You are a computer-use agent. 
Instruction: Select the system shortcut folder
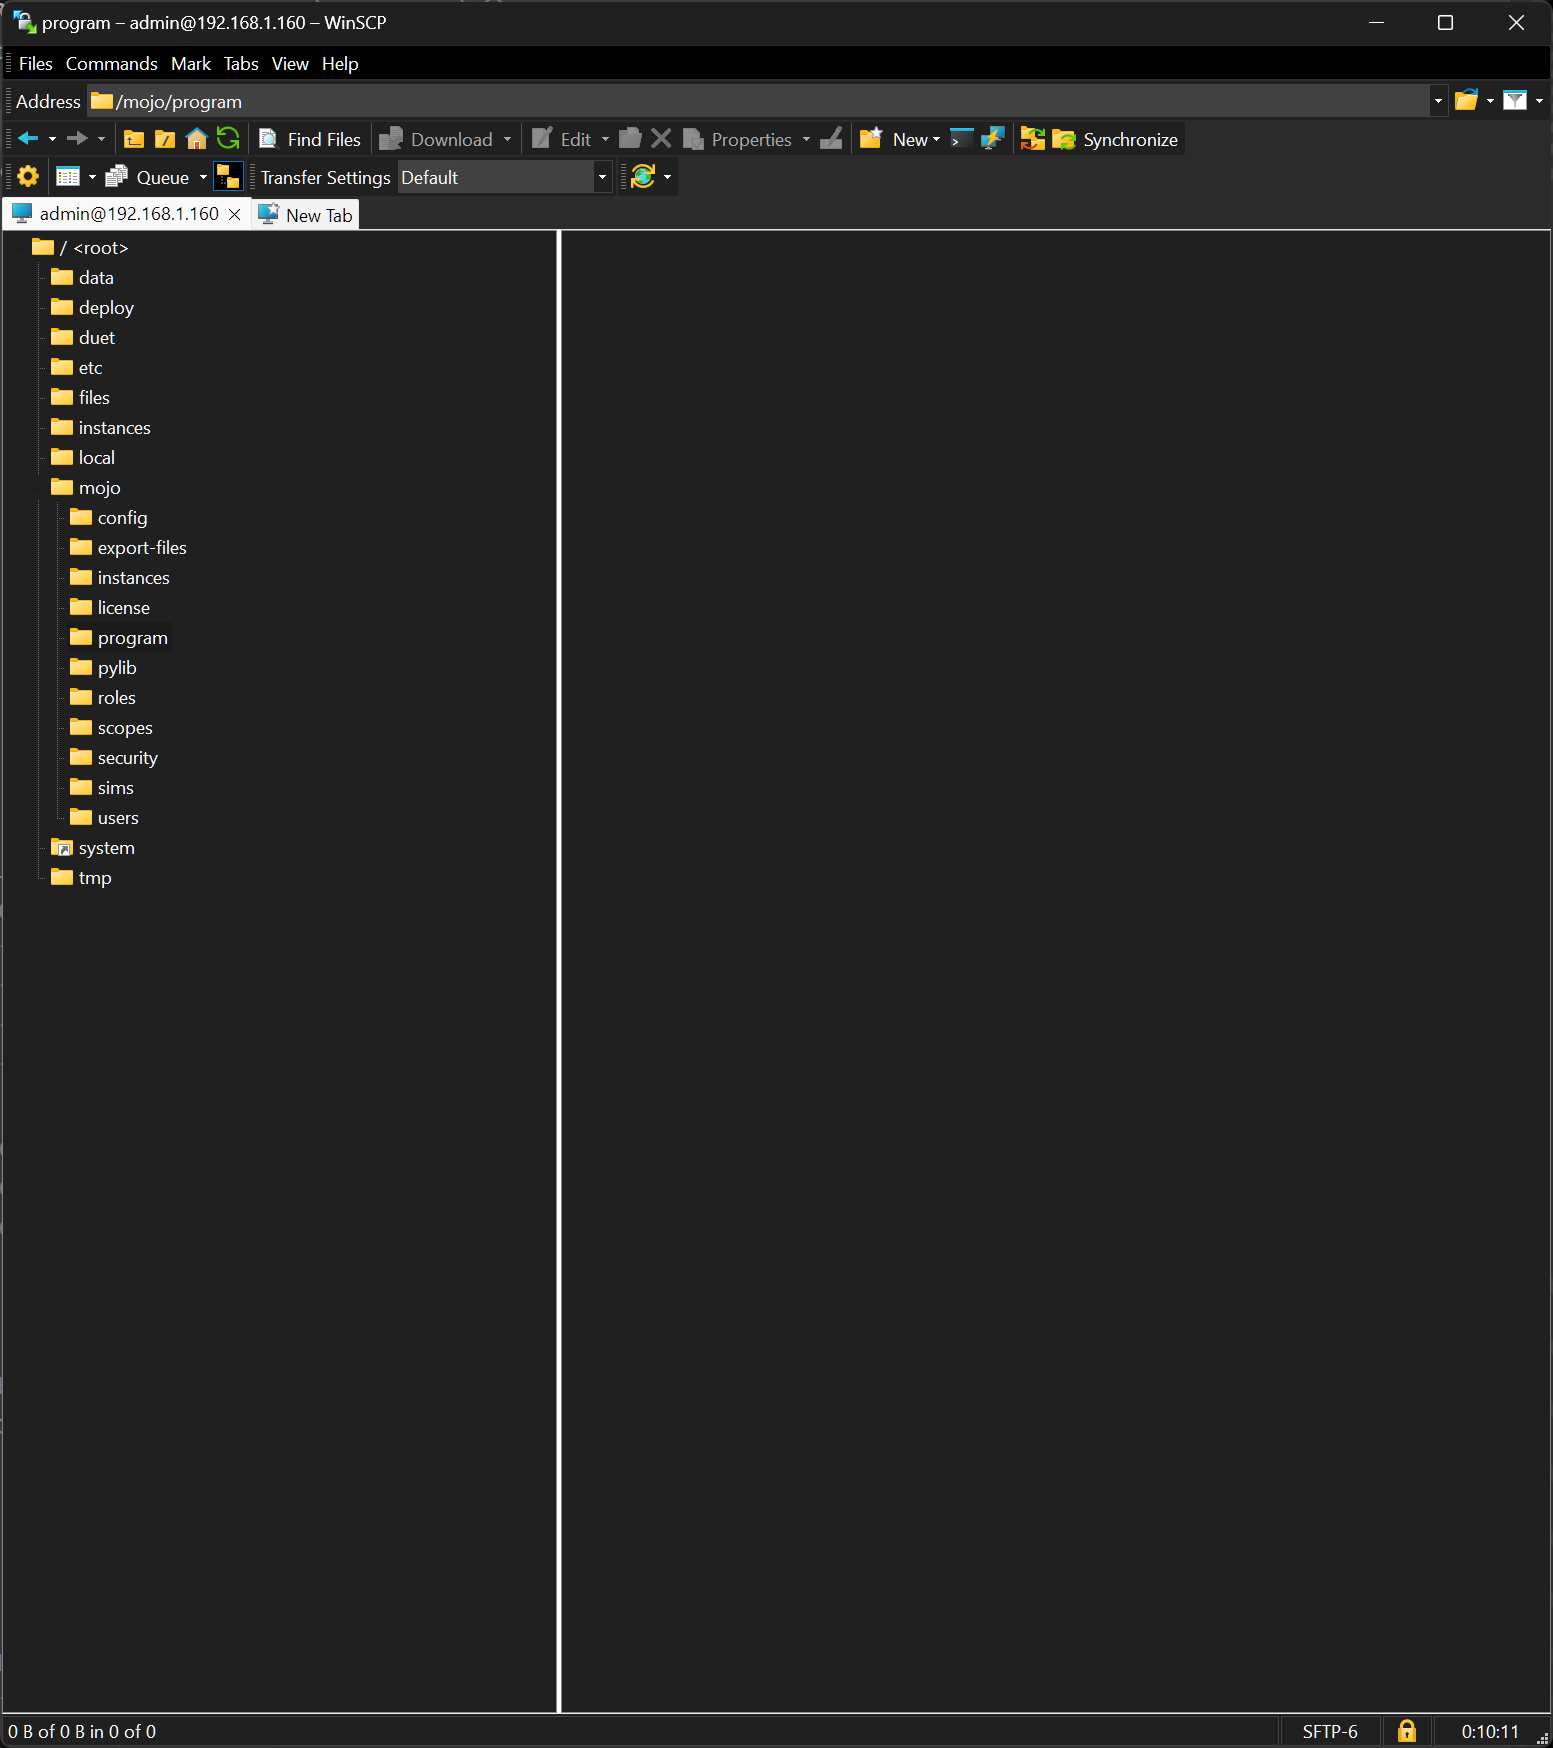point(93,847)
